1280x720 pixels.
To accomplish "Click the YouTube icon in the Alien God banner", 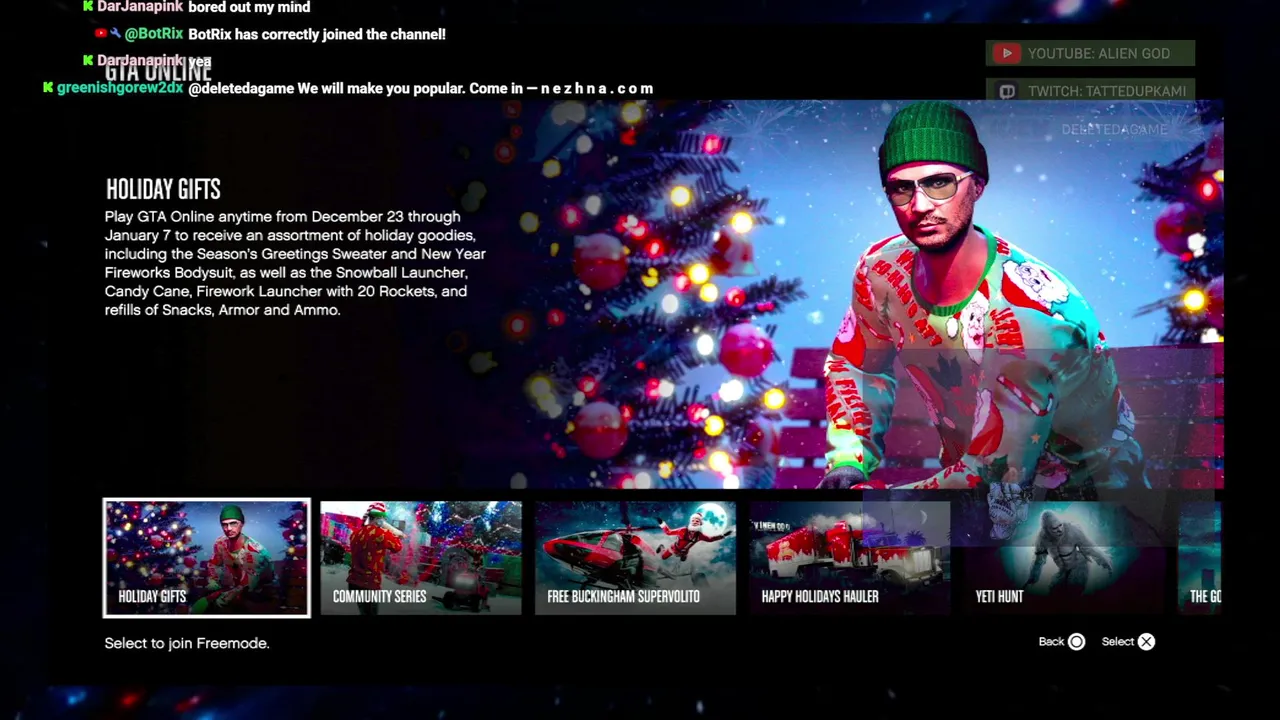I will [1007, 54].
